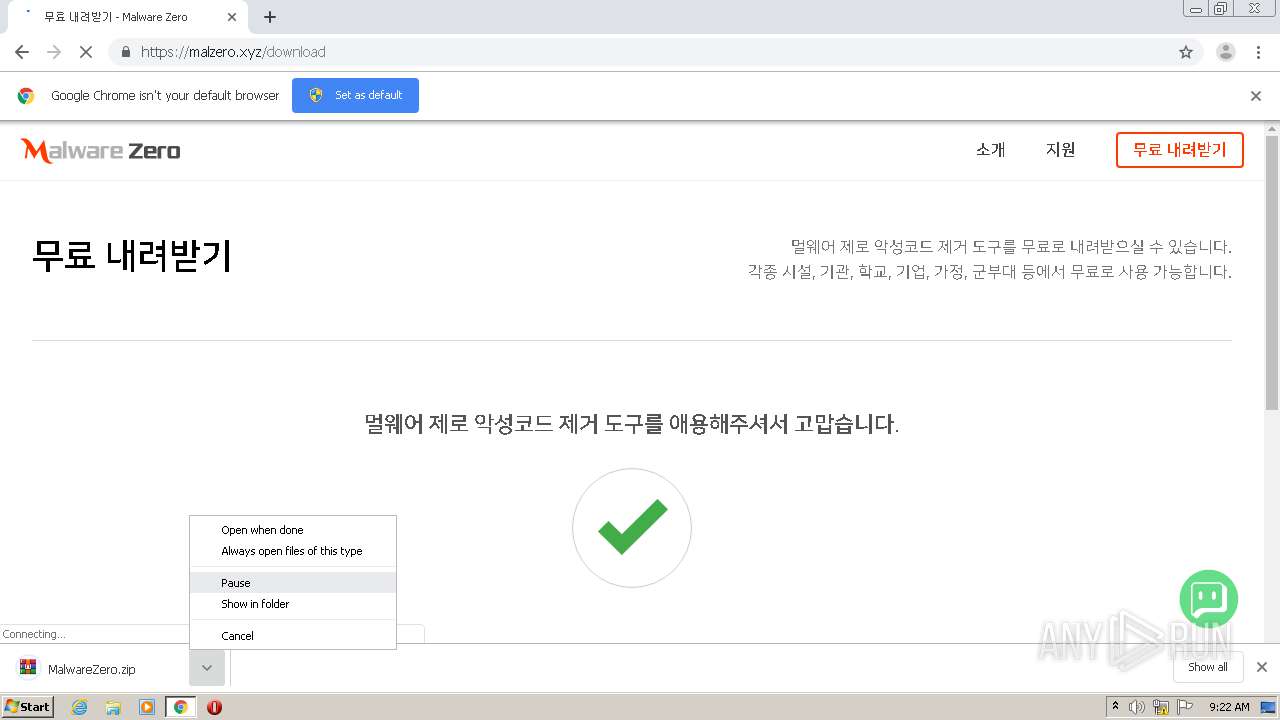Cancel the download from the menu
This screenshot has height=720, width=1280.
(x=293, y=636)
